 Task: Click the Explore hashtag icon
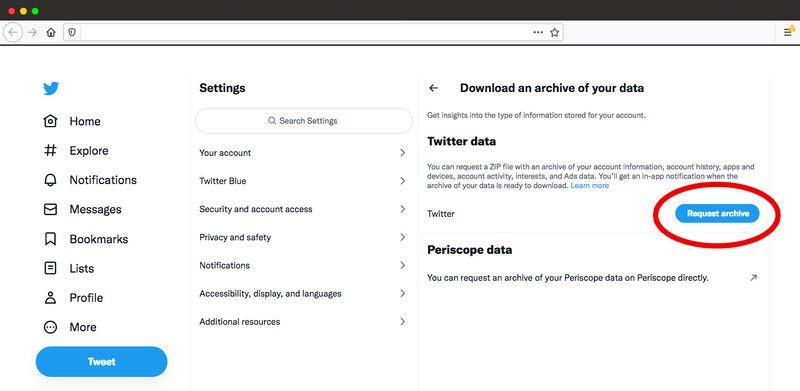point(51,151)
